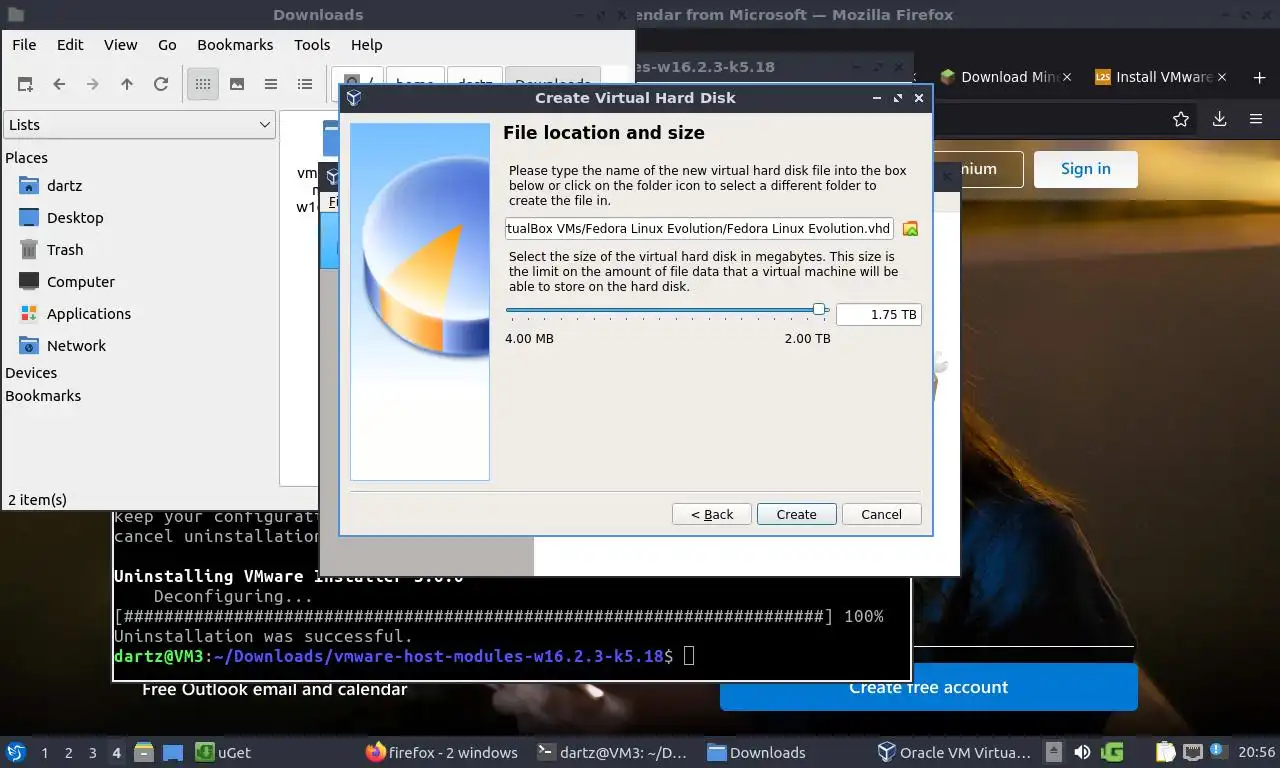Click the new tab icon in file manager toolbar
Screen dimensions: 1280x768
click(x=25, y=85)
